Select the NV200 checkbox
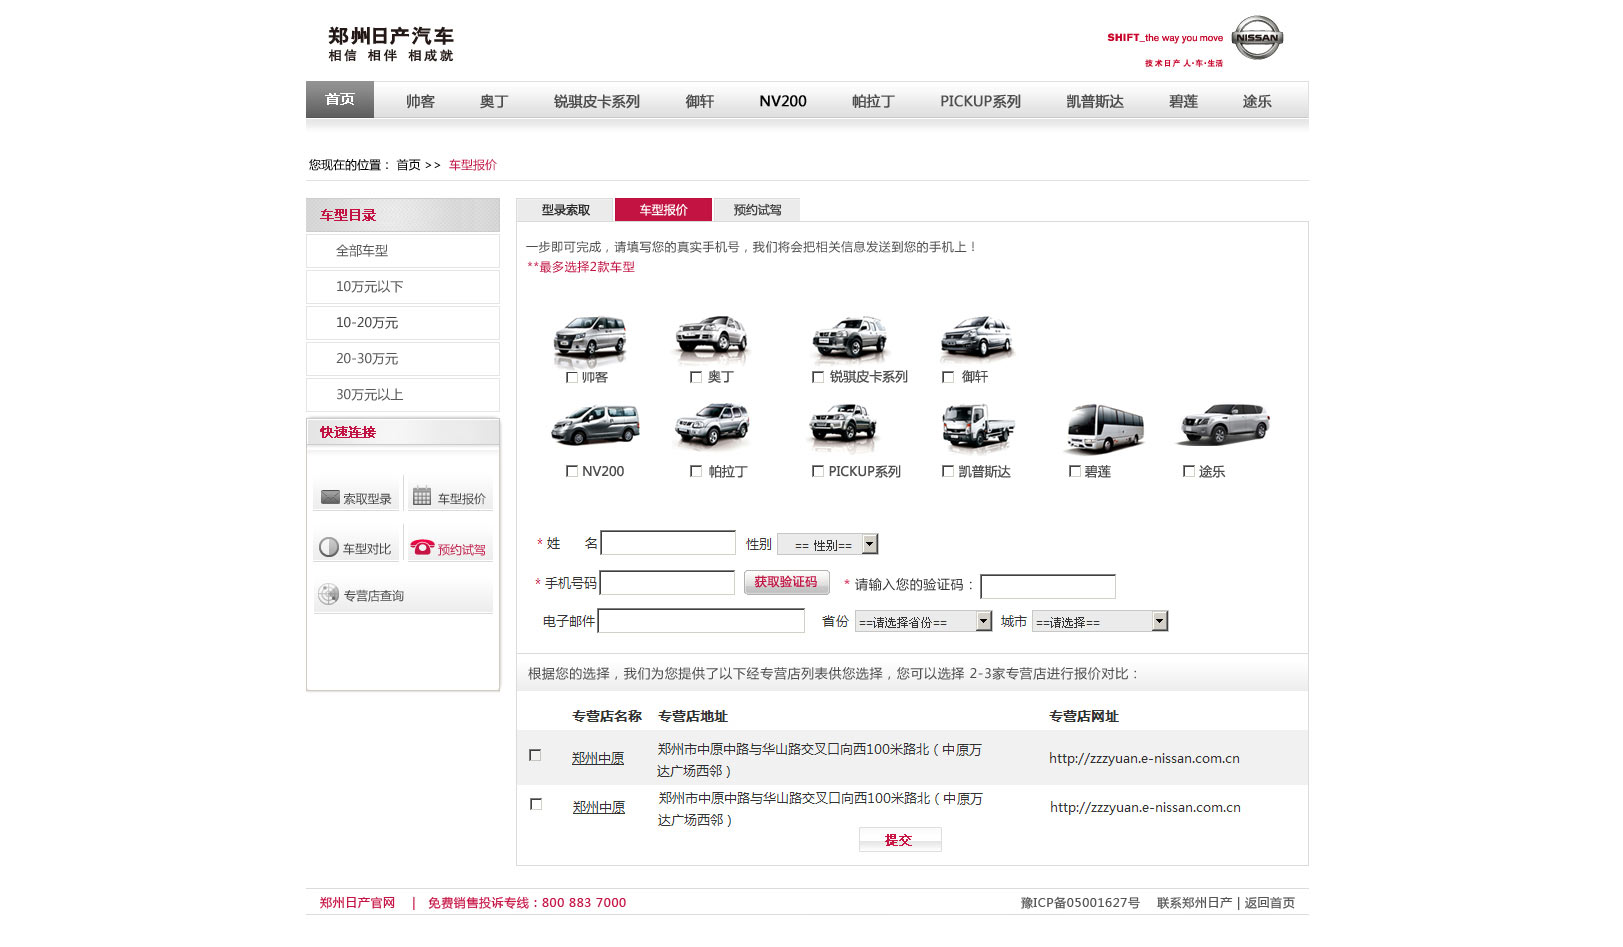The height and width of the screenshot is (947, 1623). click(572, 471)
